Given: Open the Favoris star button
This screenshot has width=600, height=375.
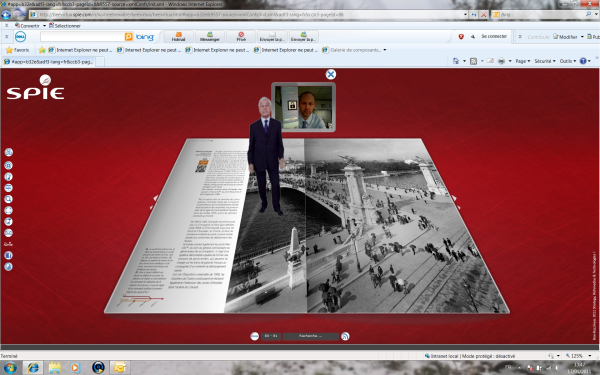Looking at the screenshot, I should click(18, 50).
